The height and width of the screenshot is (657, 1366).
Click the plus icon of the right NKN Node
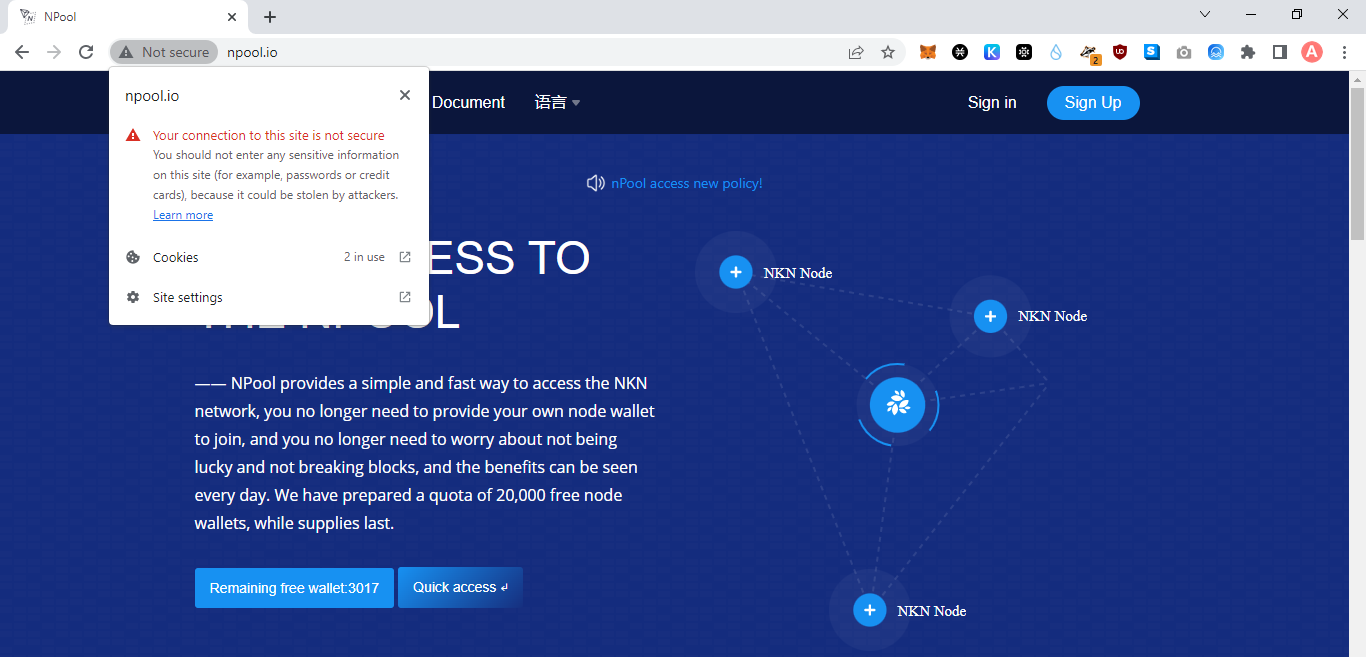(990, 316)
